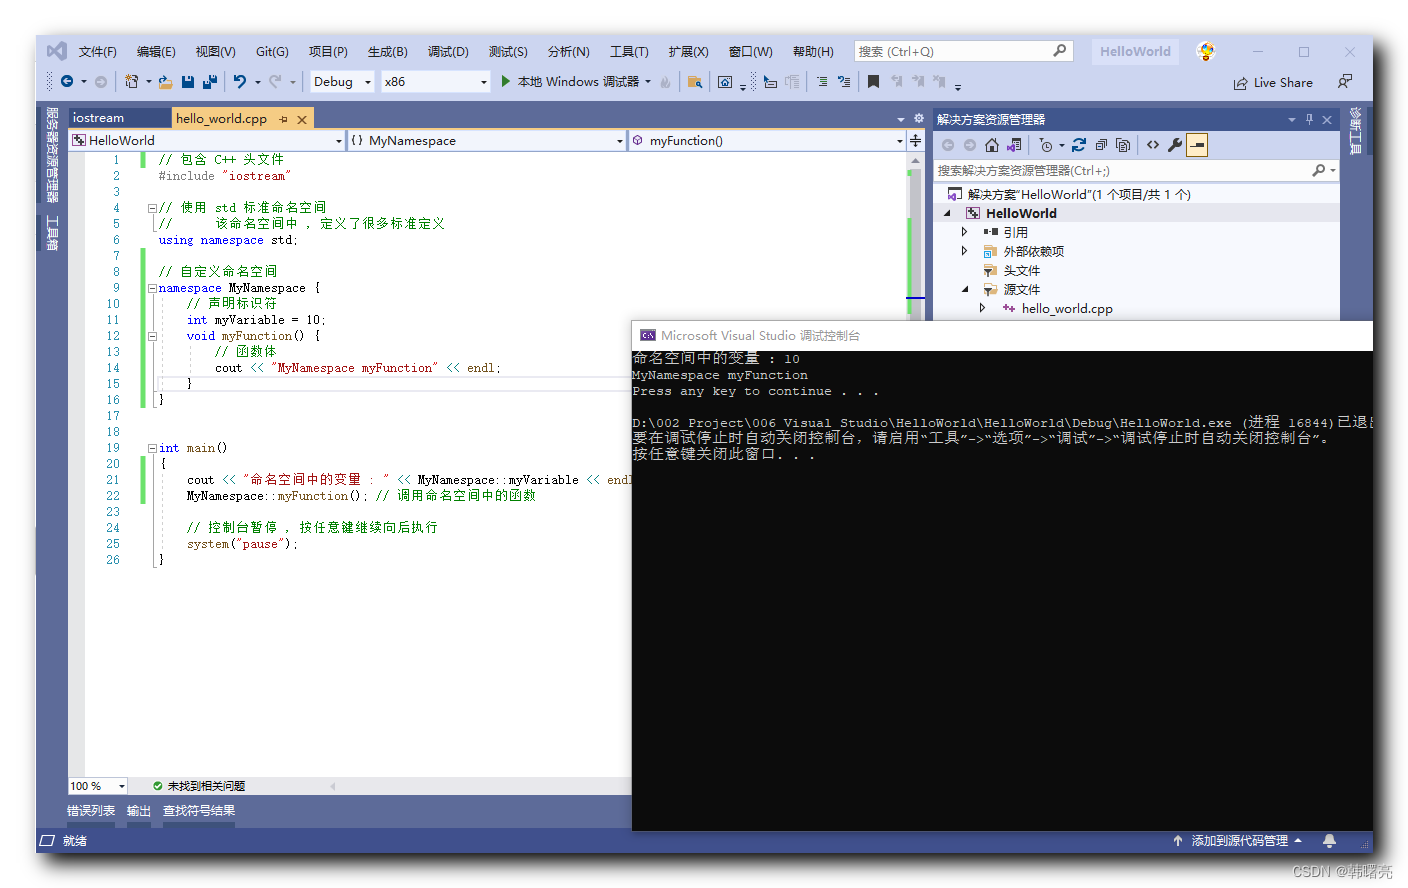Open the 服务器资源管理器 side tab

coord(52,155)
